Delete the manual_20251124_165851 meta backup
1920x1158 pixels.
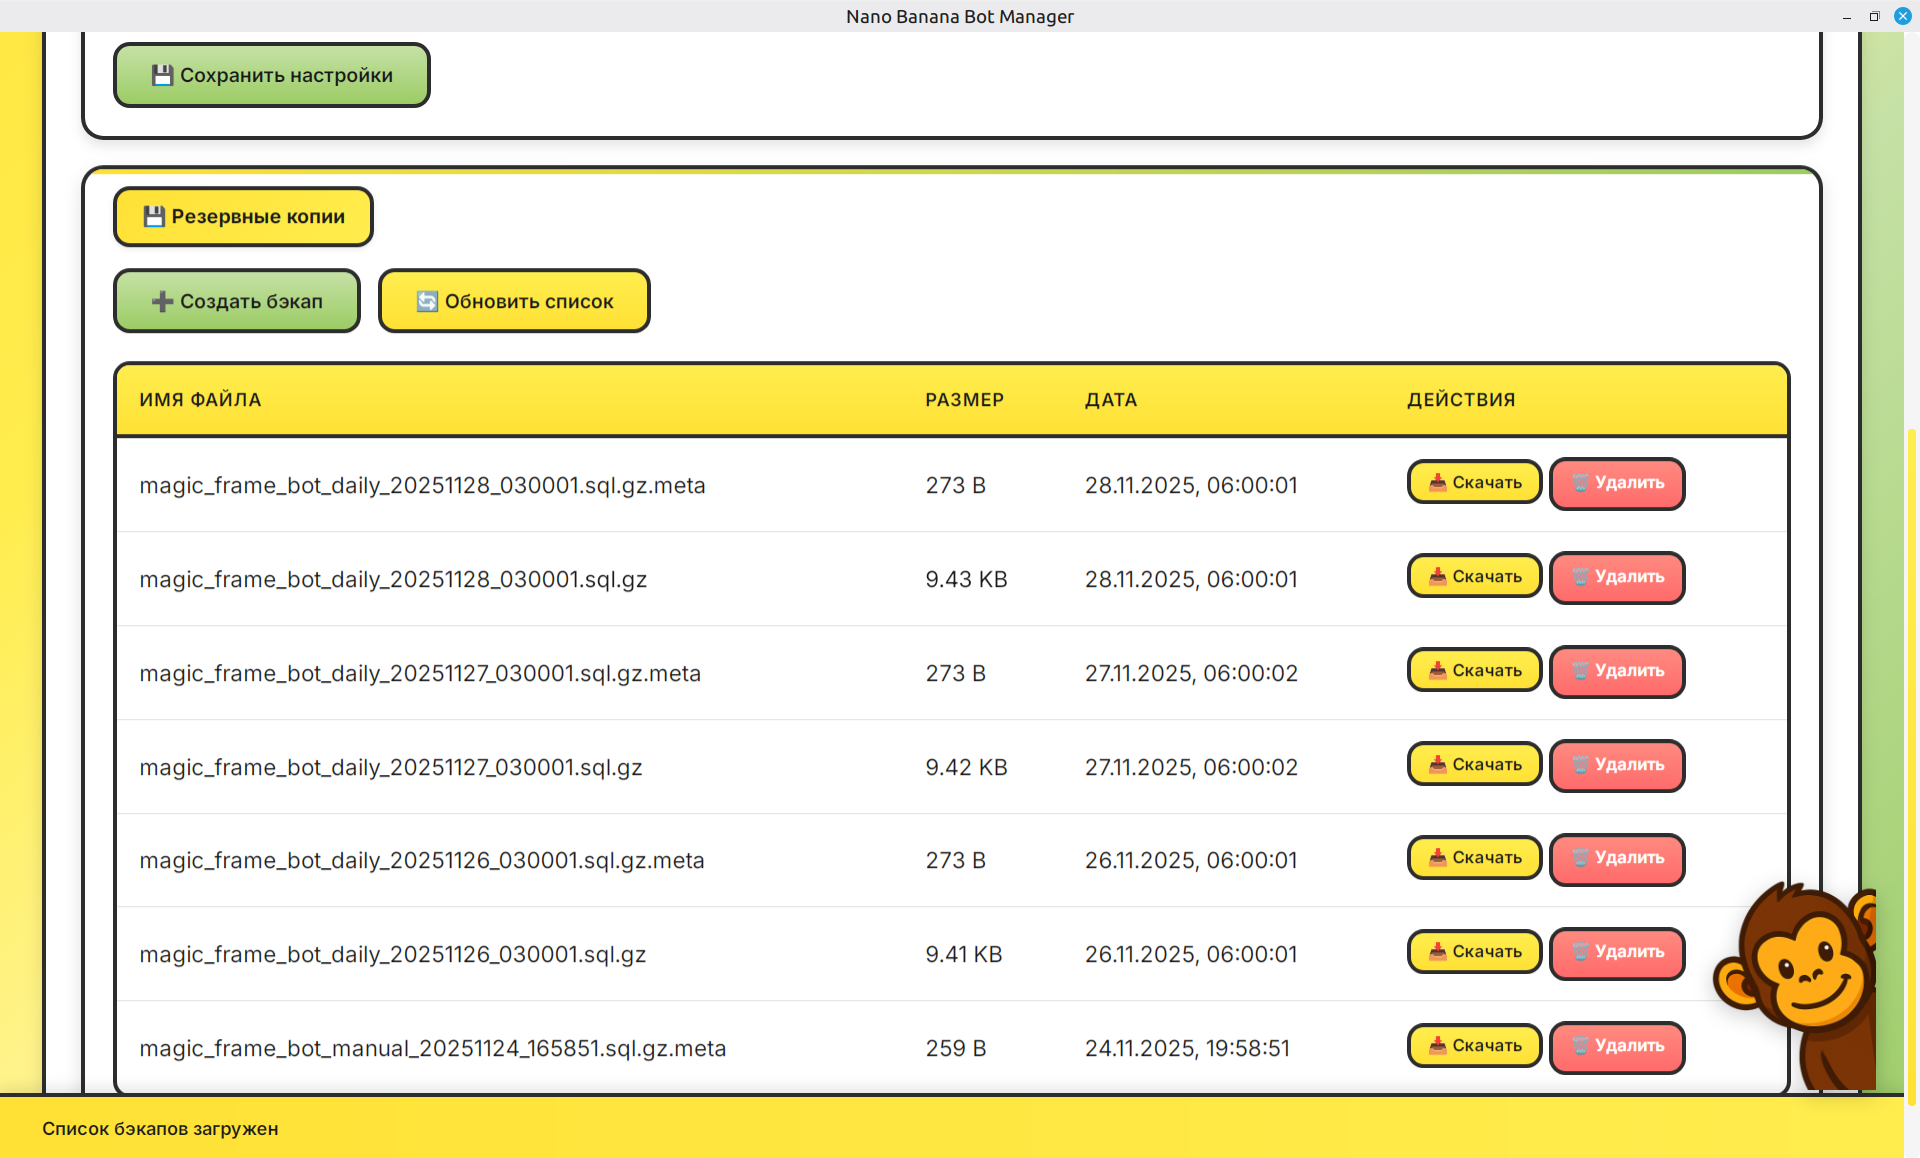point(1617,1046)
